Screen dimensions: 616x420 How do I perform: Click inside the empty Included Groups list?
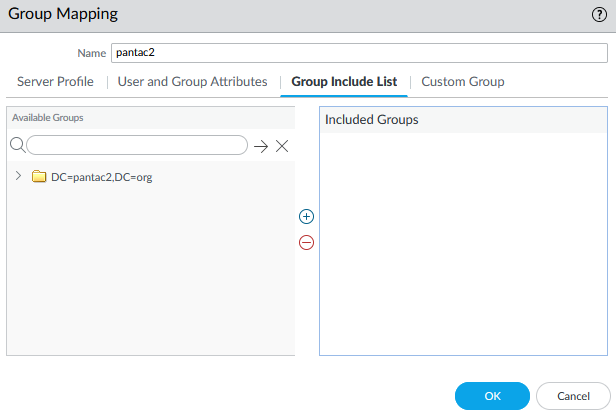463,244
